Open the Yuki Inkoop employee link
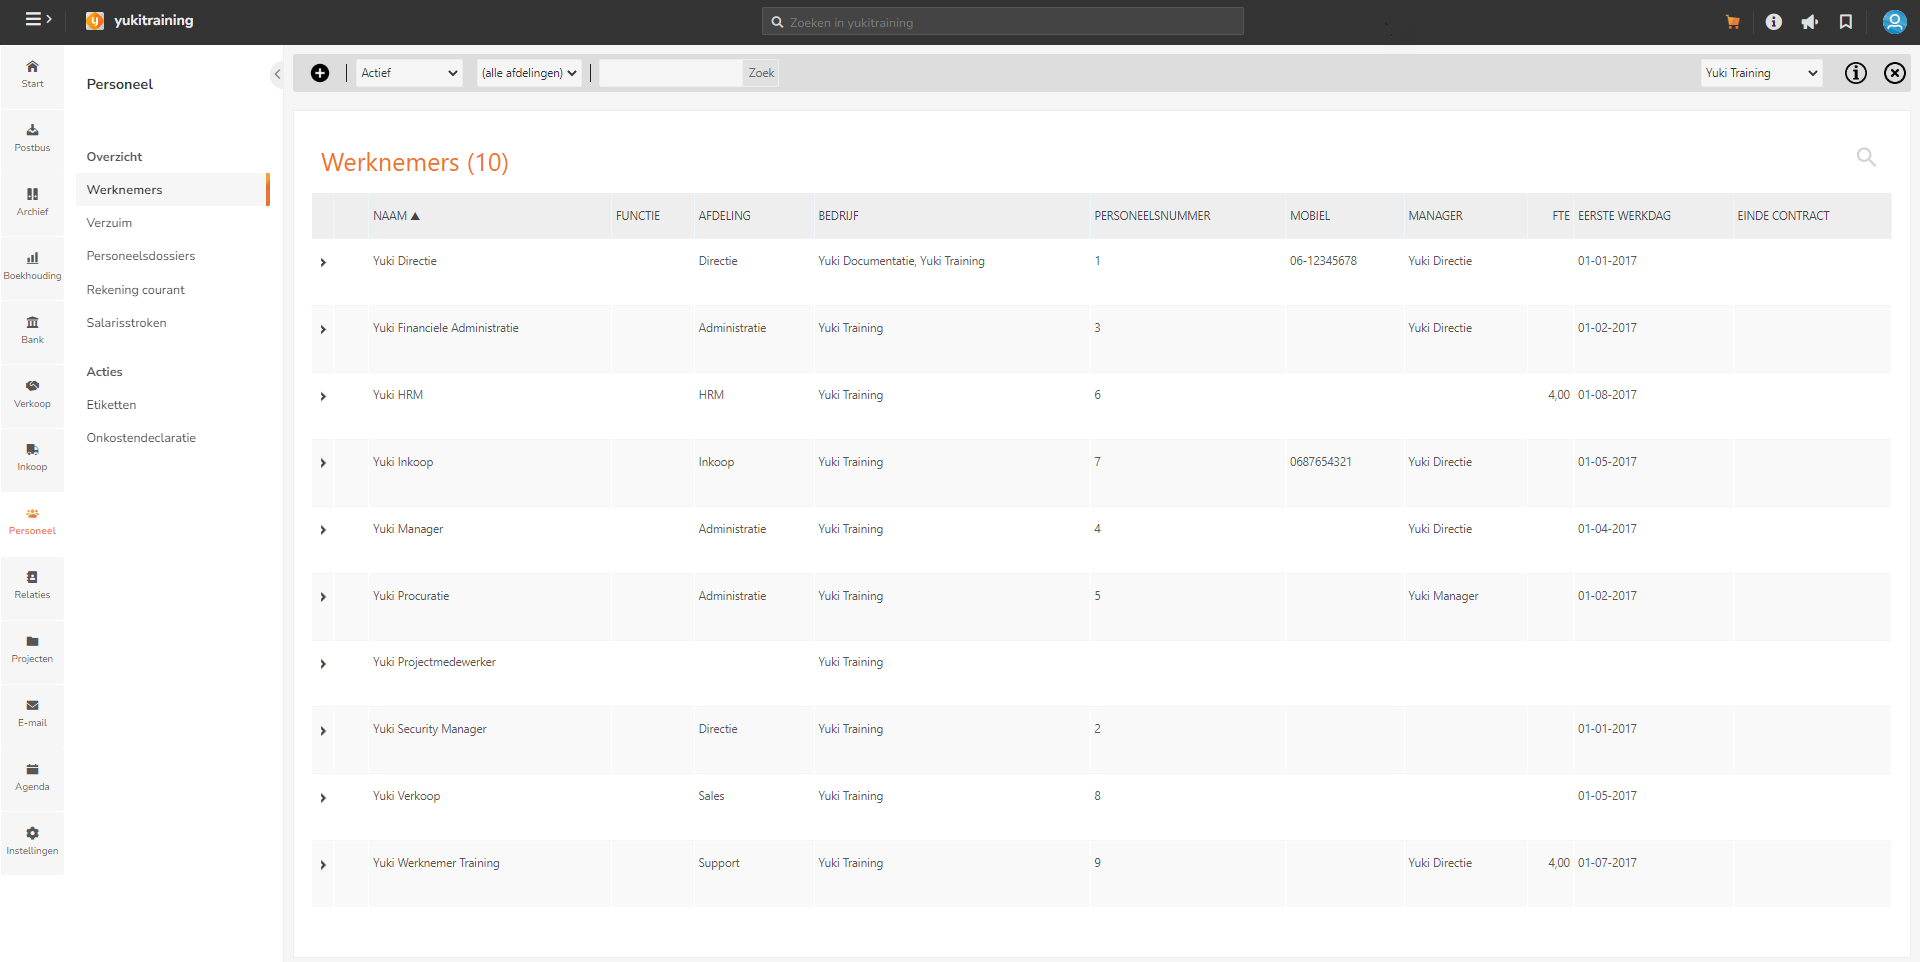The width and height of the screenshot is (1920, 962). pos(403,462)
